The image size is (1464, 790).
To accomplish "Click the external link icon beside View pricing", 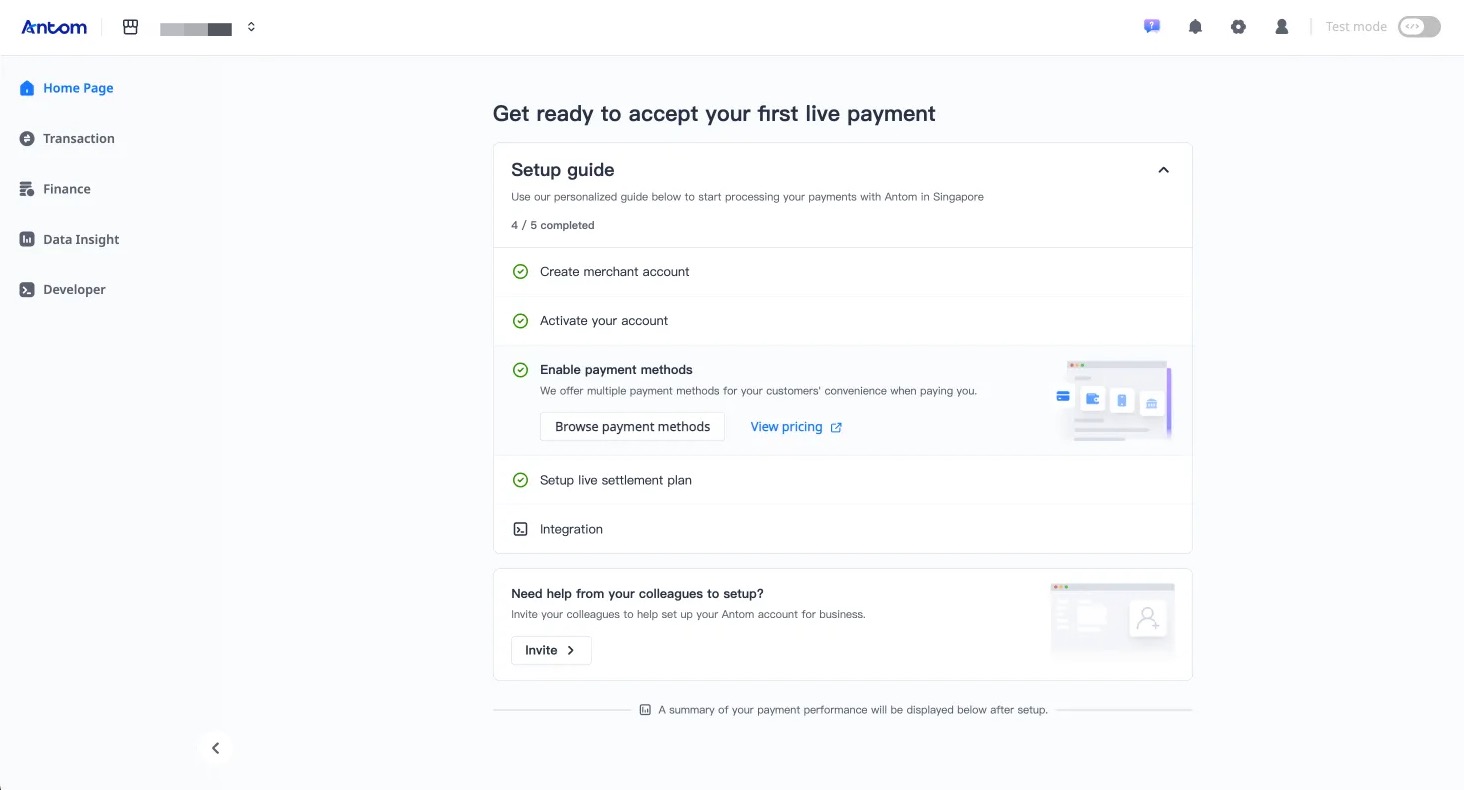I will point(836,427).
